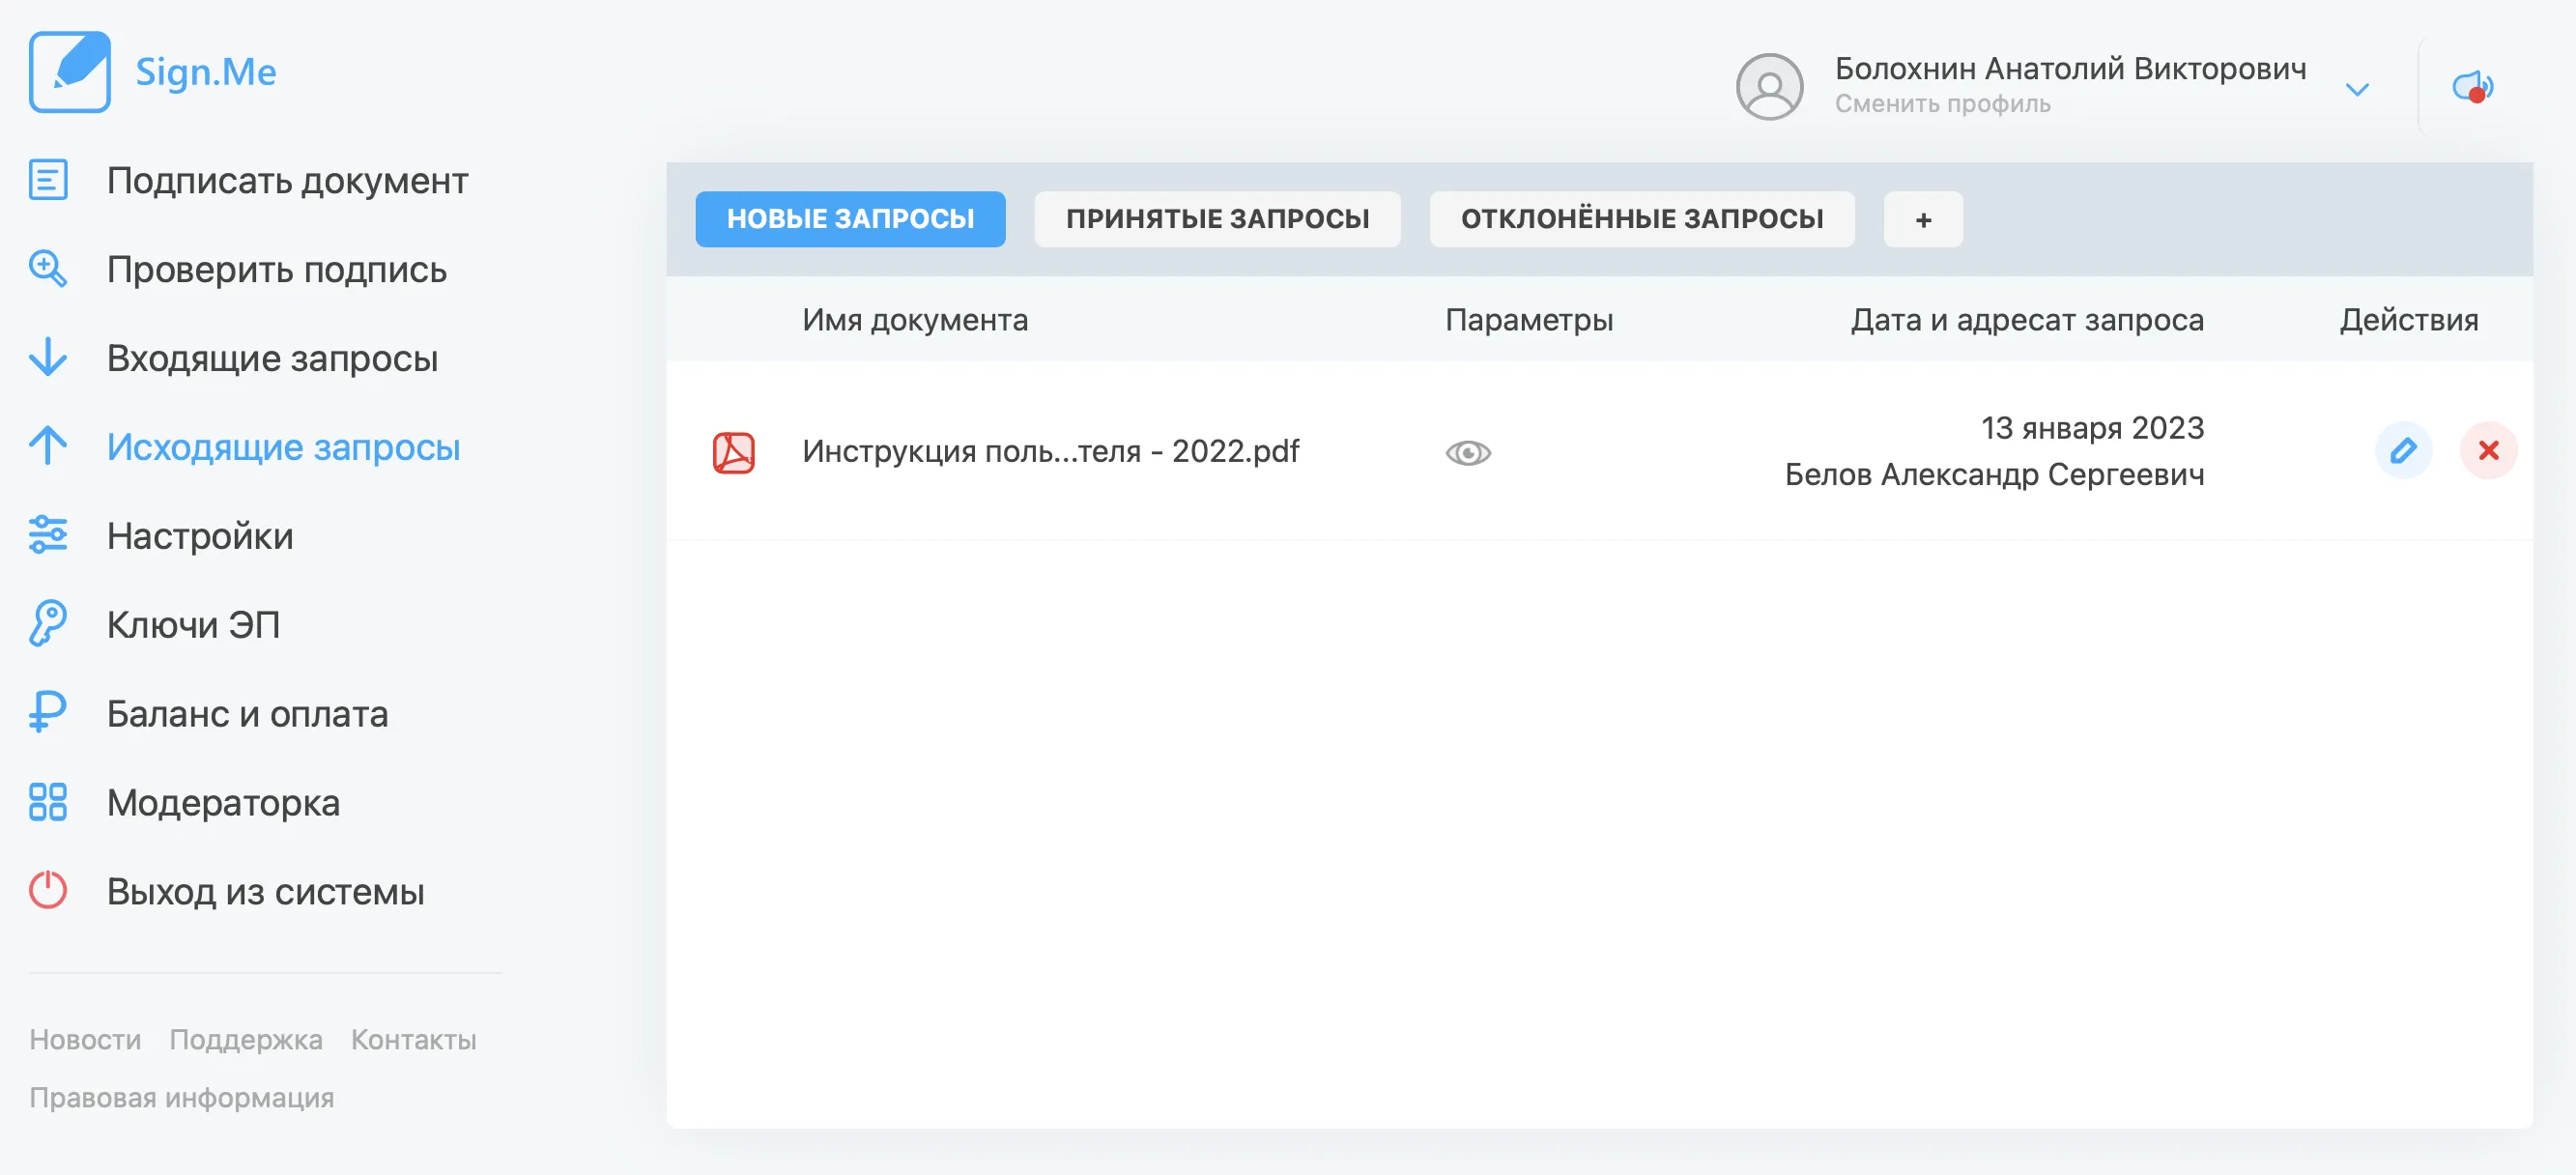Click the key icon for Ключи ЭП
Viewport: 2576px width, 1175px height.
pos(48,624)
